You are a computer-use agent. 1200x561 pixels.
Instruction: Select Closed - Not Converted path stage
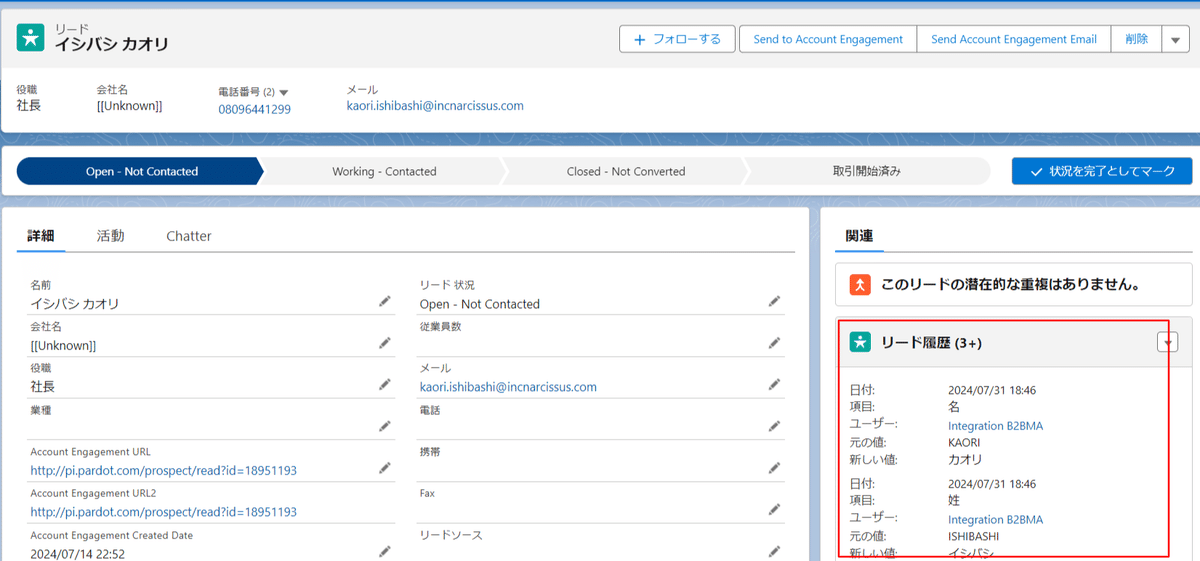click(626, 171)
